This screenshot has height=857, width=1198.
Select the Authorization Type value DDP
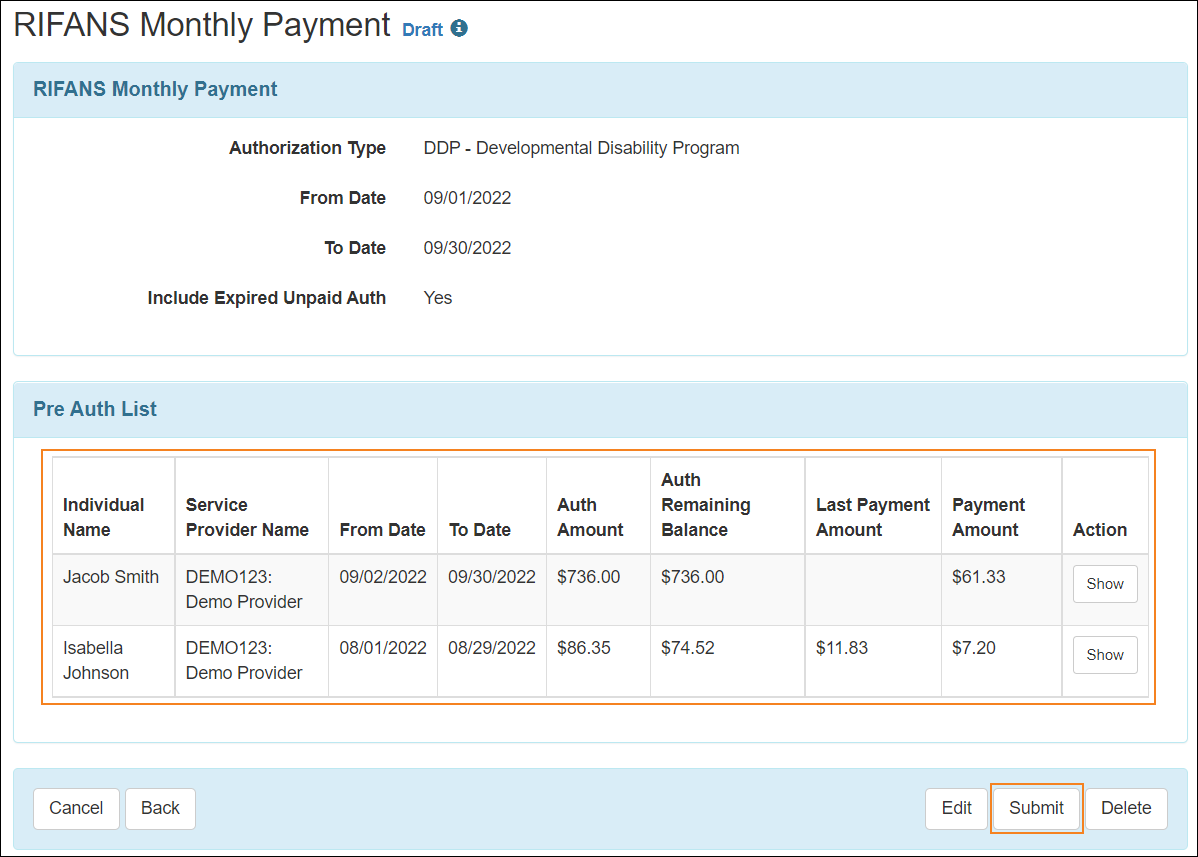(582, 147)
